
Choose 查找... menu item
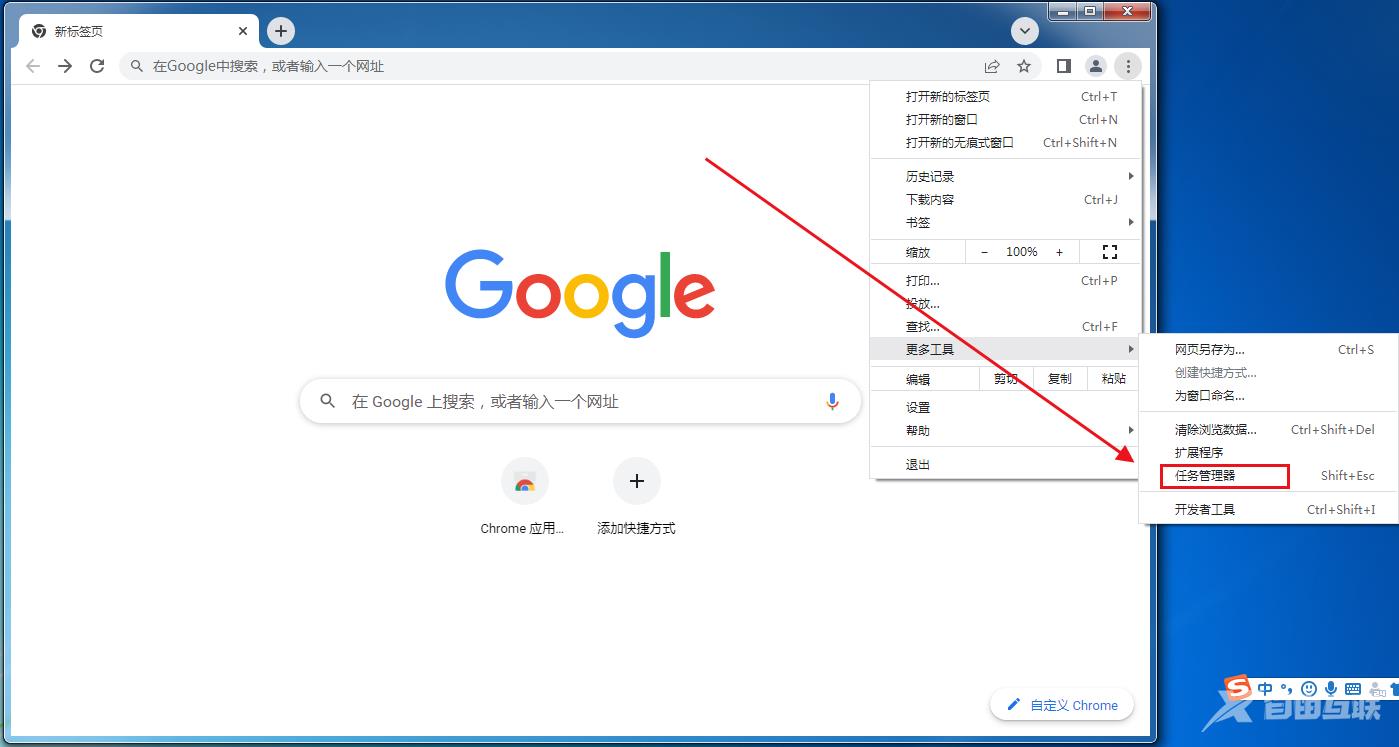[x=1004, y=326]
